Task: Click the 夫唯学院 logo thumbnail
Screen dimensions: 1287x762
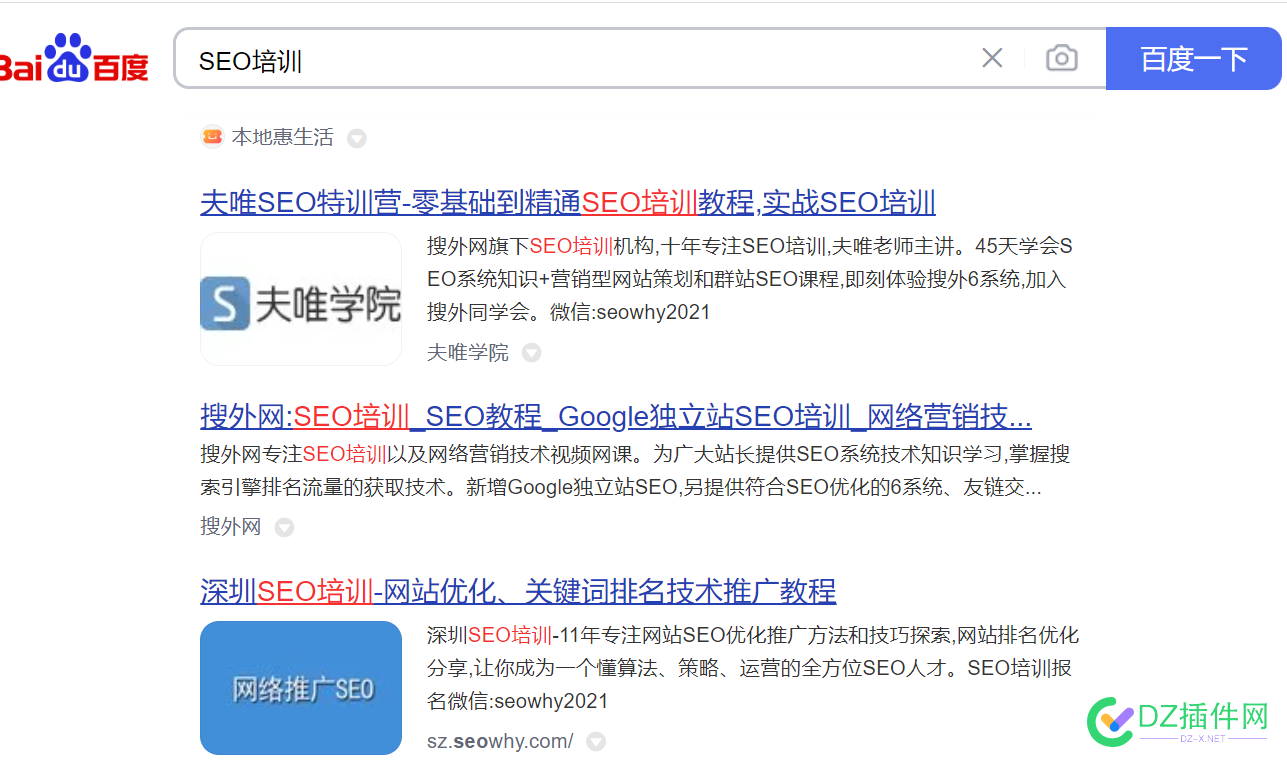Action: (x=301, y=299)
